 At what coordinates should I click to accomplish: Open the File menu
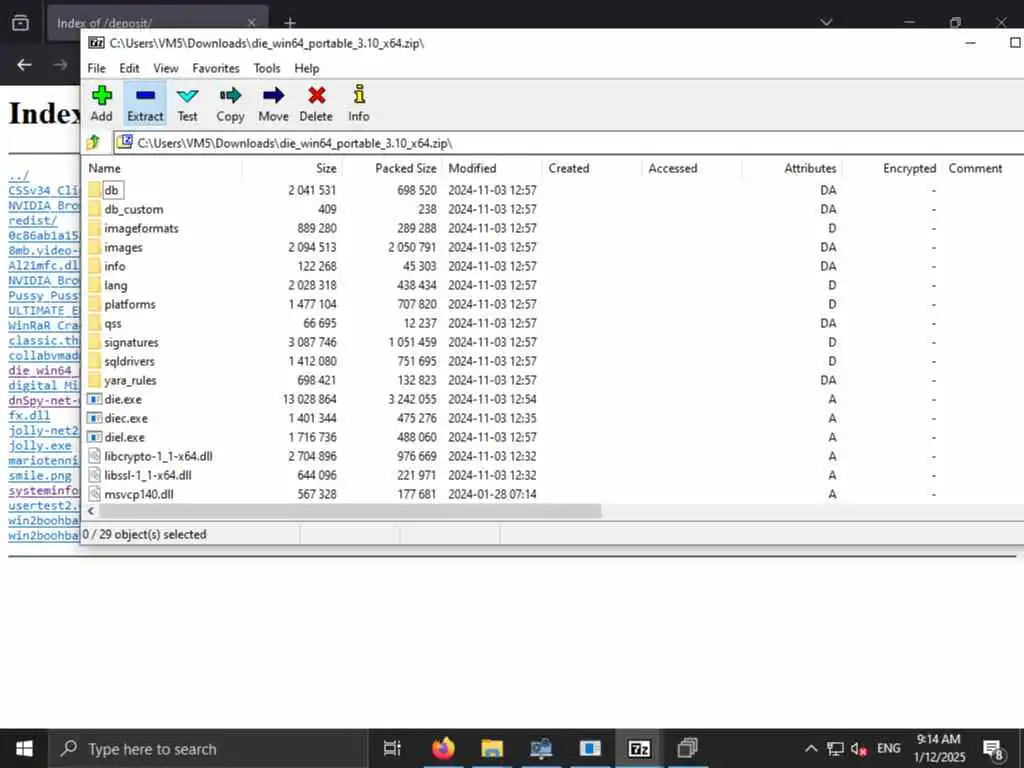pos(96,68)
